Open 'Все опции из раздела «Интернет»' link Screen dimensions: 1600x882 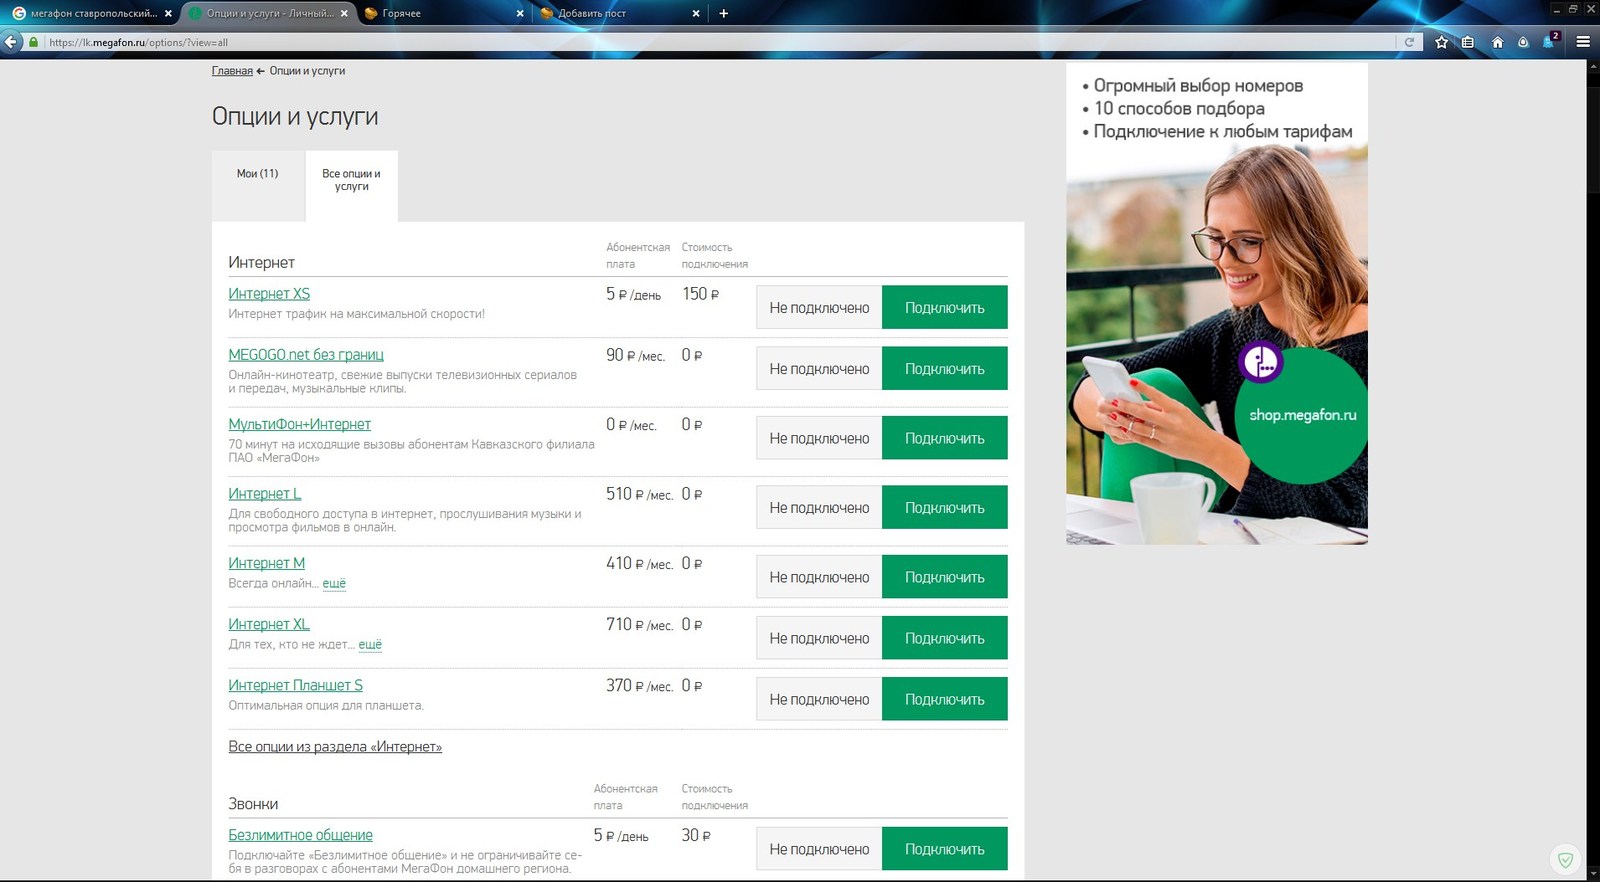pyautogui.click(x=335, y=747)
